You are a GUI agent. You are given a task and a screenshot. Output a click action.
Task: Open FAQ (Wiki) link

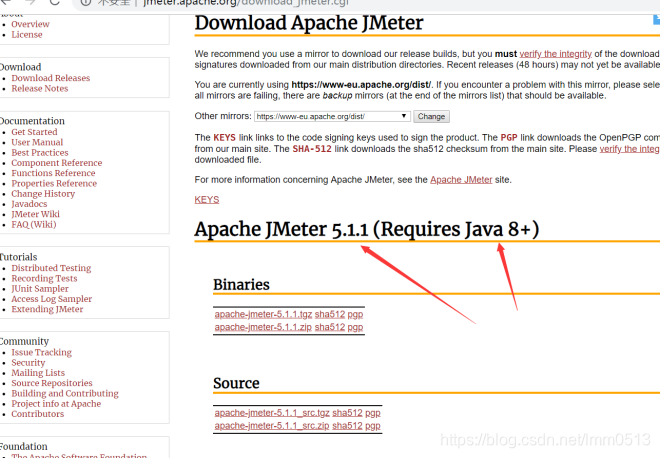tap(34, 224)
